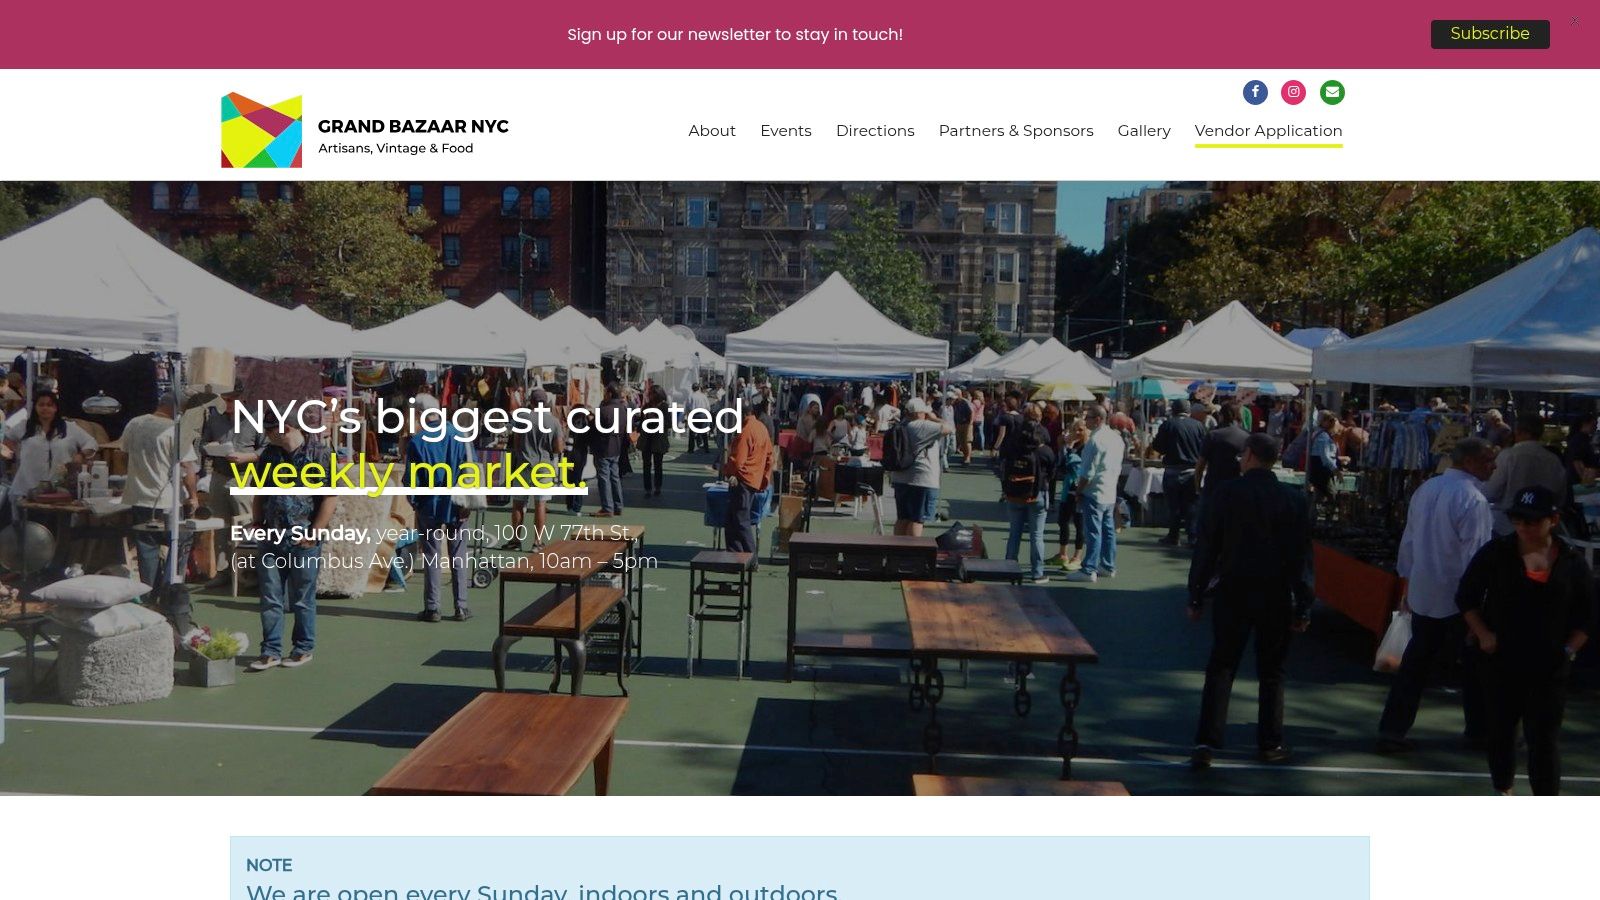Select the Vendor Application link

(x=1268, y=131)
